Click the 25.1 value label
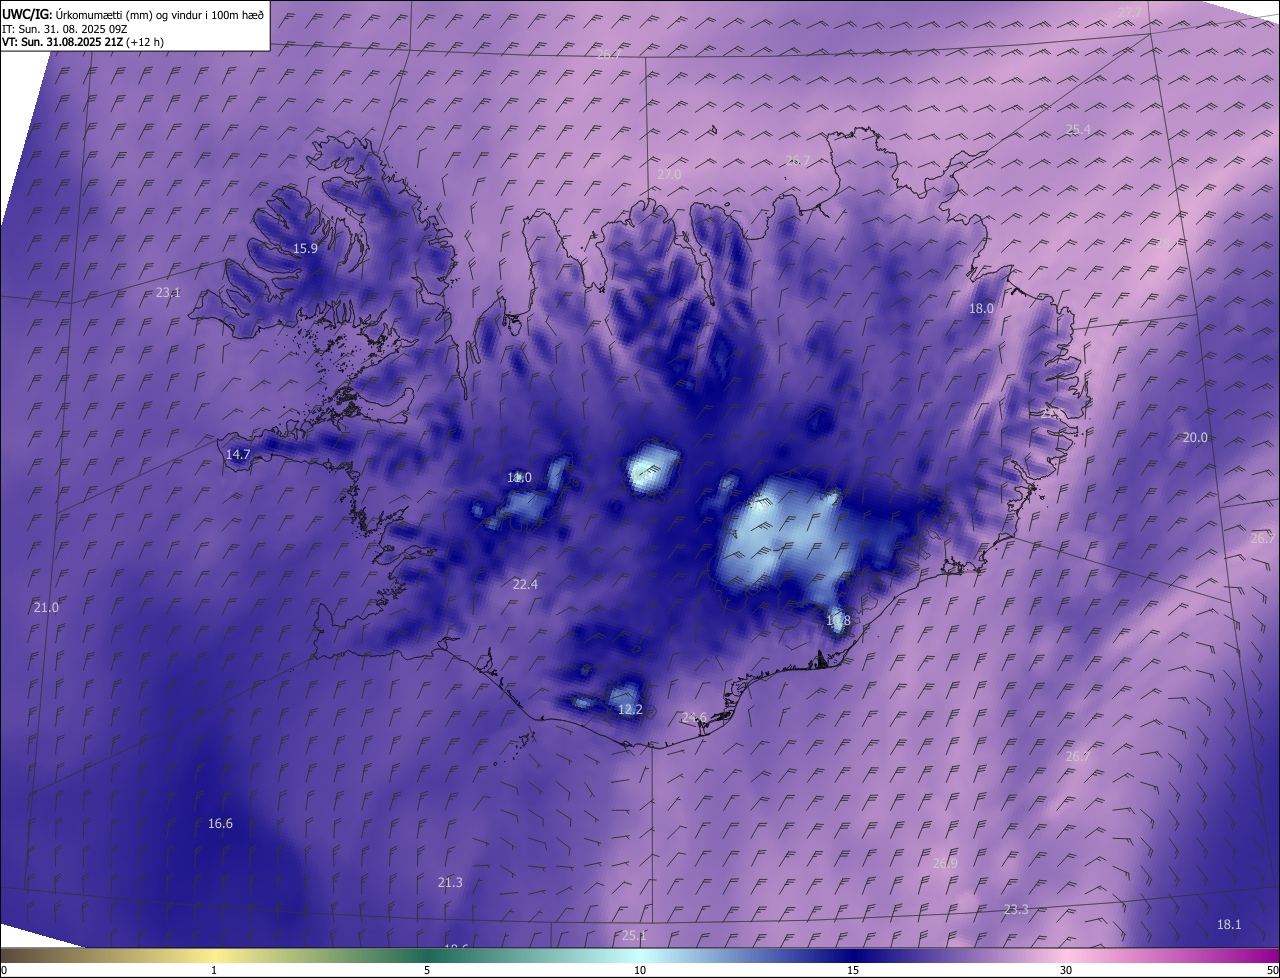 (634, 936)
